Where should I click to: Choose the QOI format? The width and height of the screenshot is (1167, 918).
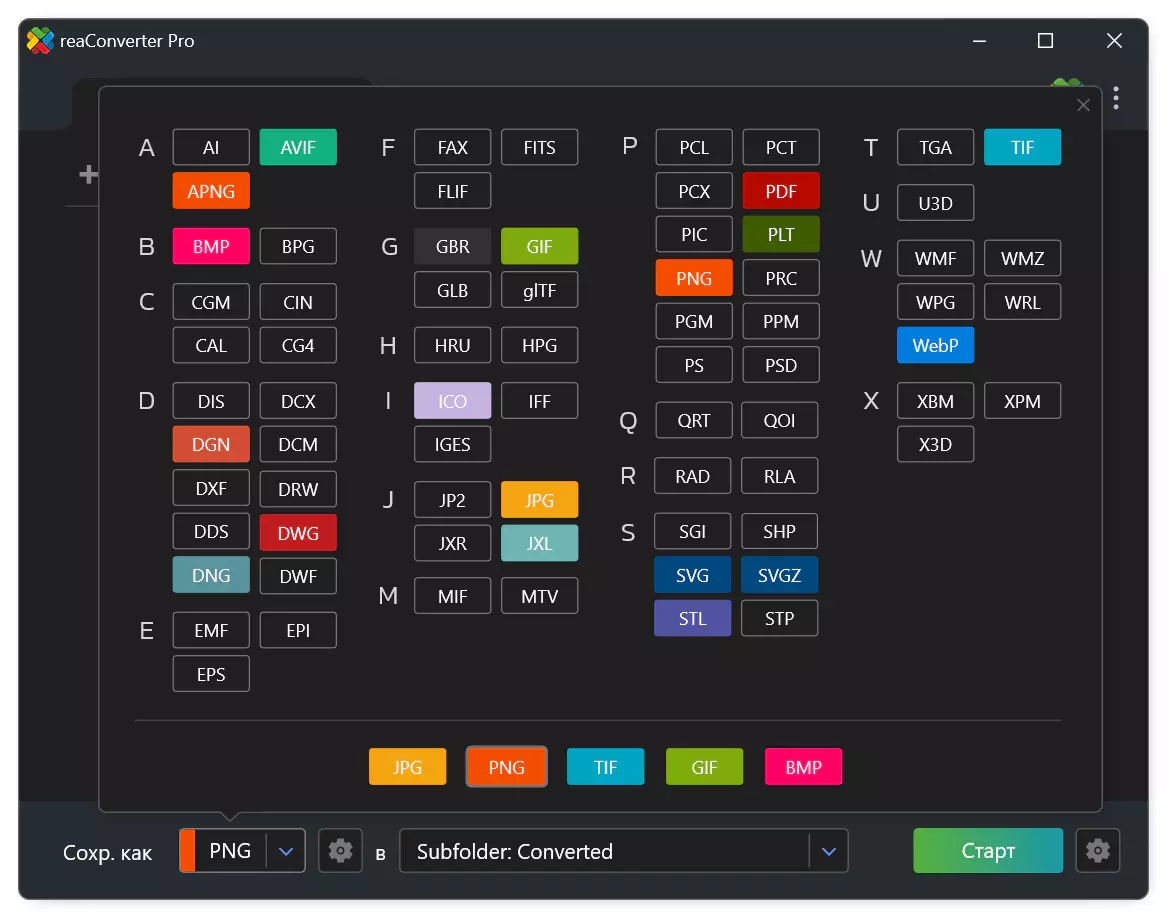tap(779, 421)
